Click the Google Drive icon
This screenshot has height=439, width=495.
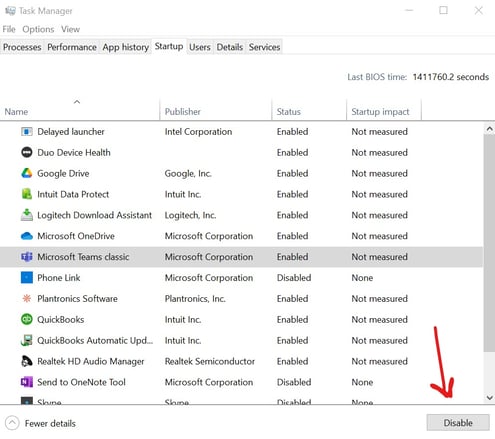(x=27, y=173)
